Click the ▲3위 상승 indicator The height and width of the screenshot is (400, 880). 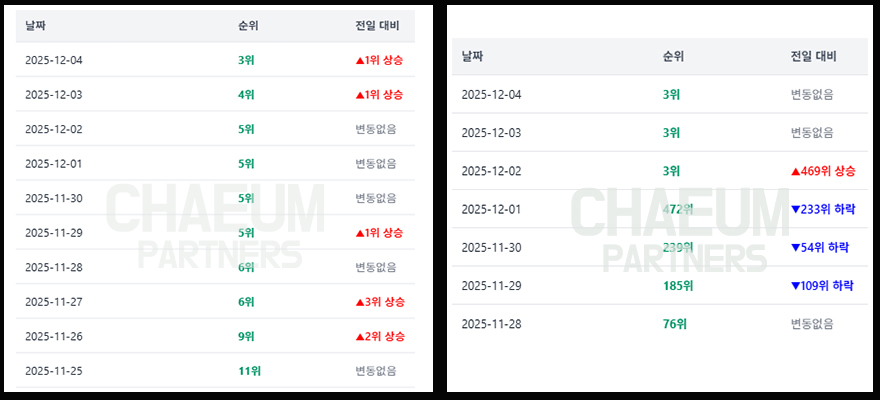(379, 302)
